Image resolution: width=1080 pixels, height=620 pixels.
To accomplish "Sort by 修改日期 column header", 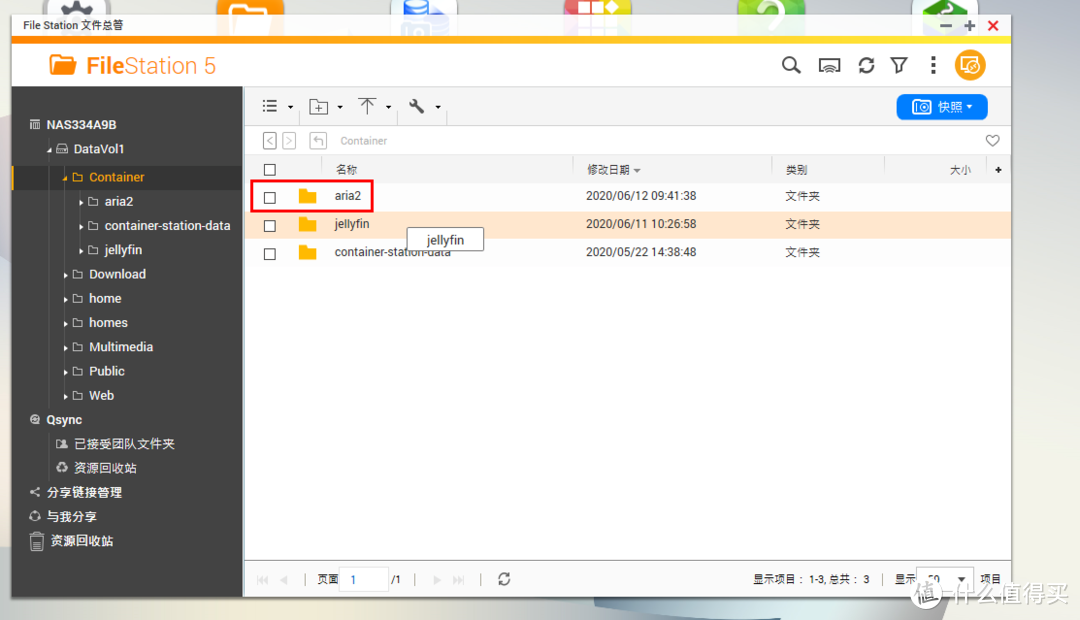I will pyautogui.click(x=608, y=169).
